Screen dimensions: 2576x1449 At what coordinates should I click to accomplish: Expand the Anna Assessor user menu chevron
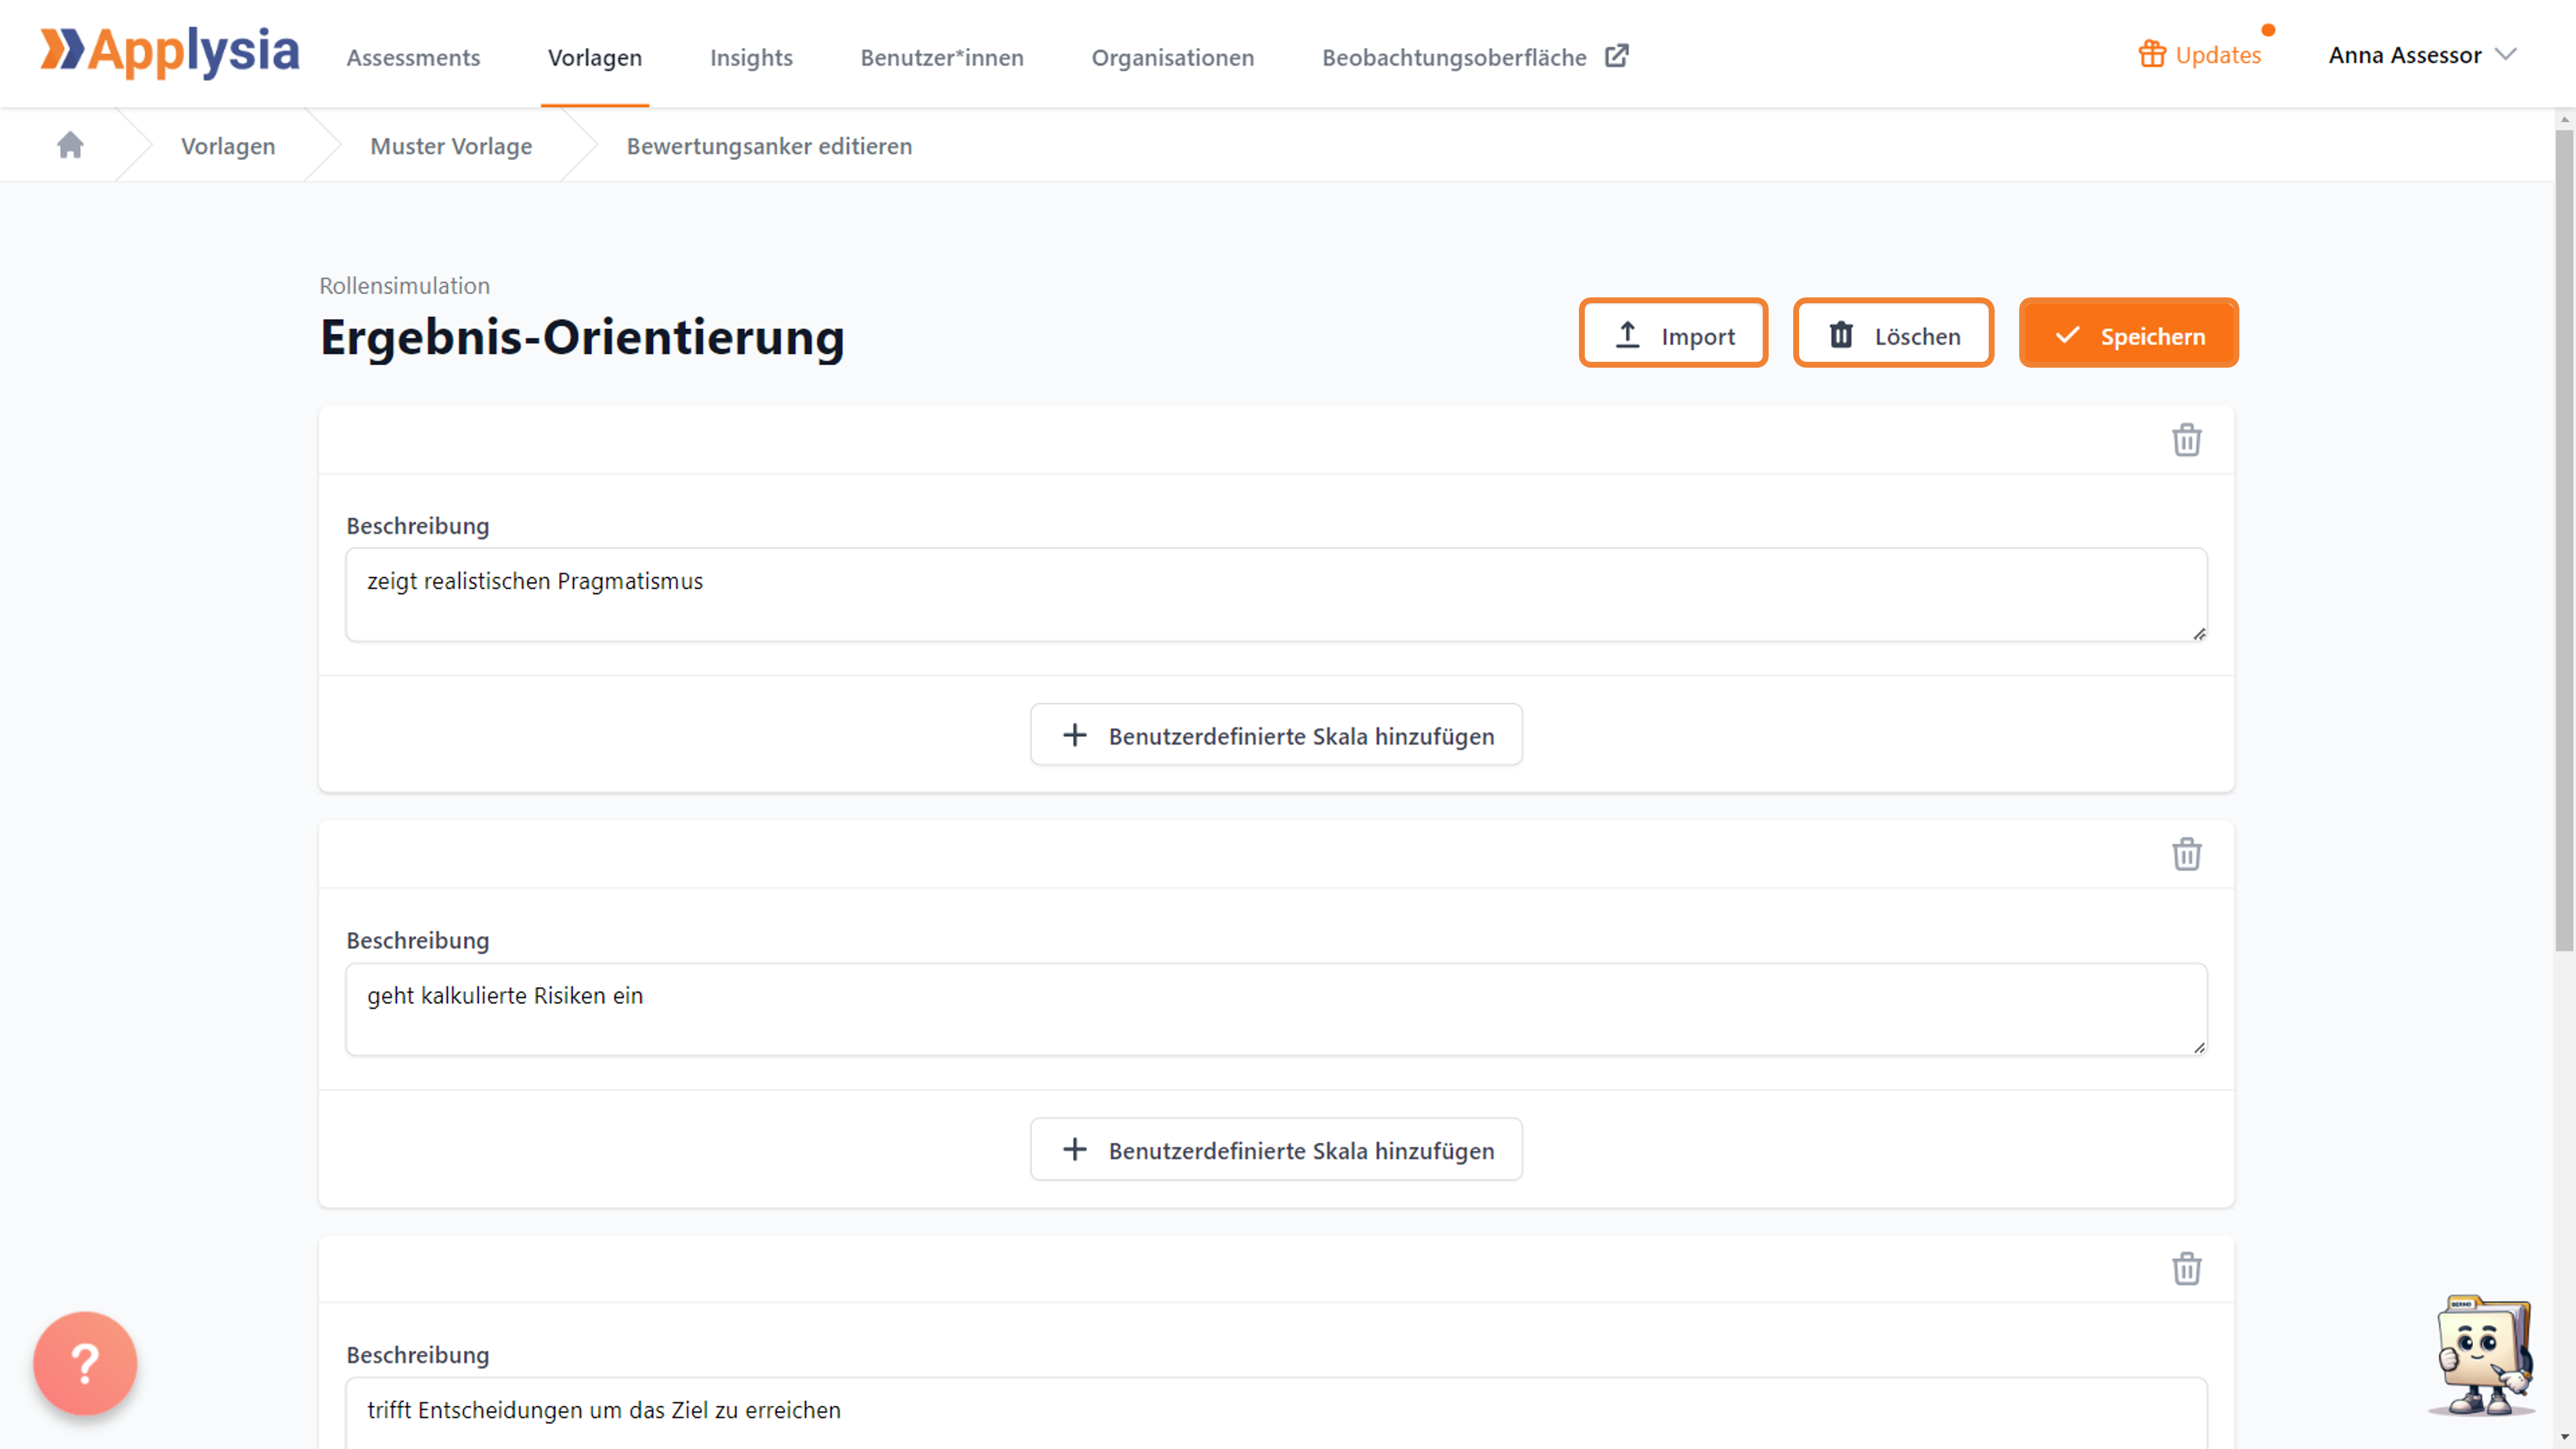[2506, 54]
